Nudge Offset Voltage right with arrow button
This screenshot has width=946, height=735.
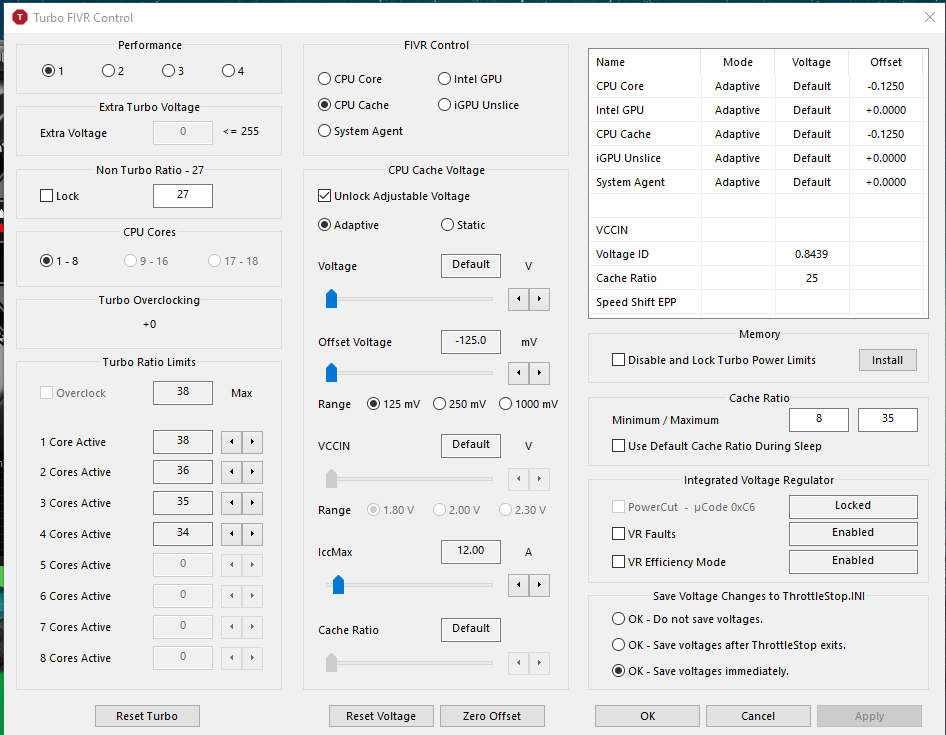539,373
